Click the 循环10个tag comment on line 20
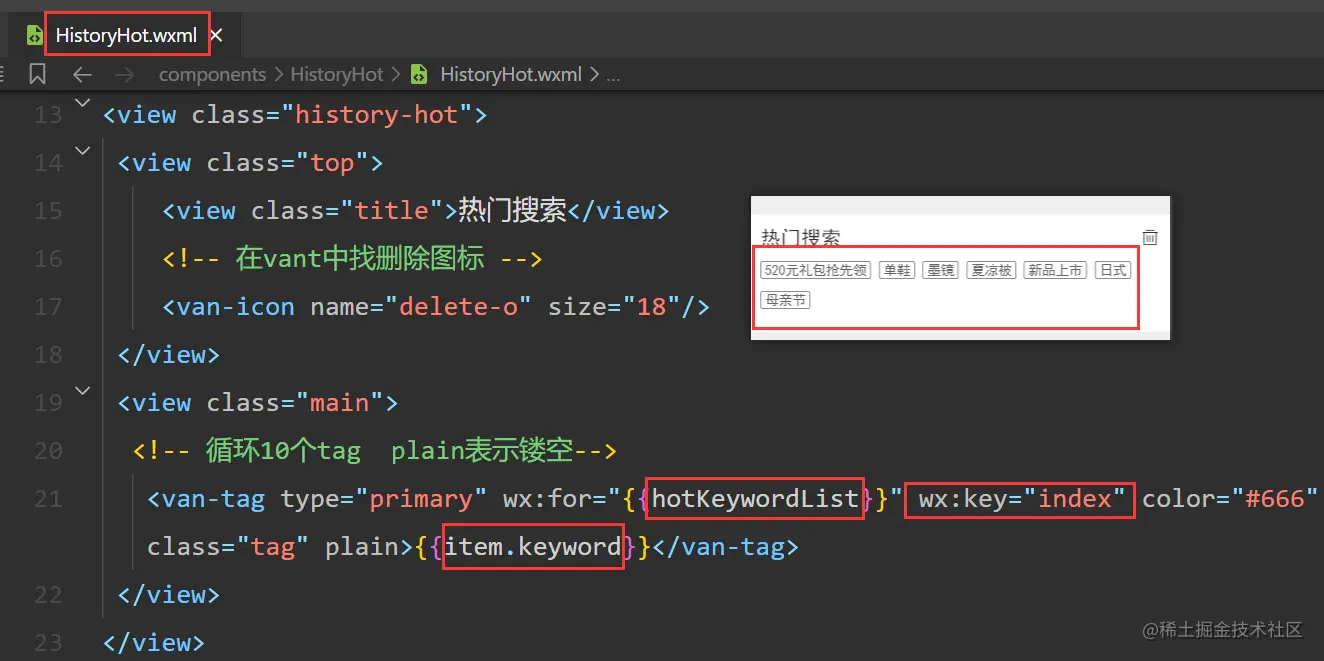Image resolution: width=1324 pixels, height=661 pixels. 375,451
